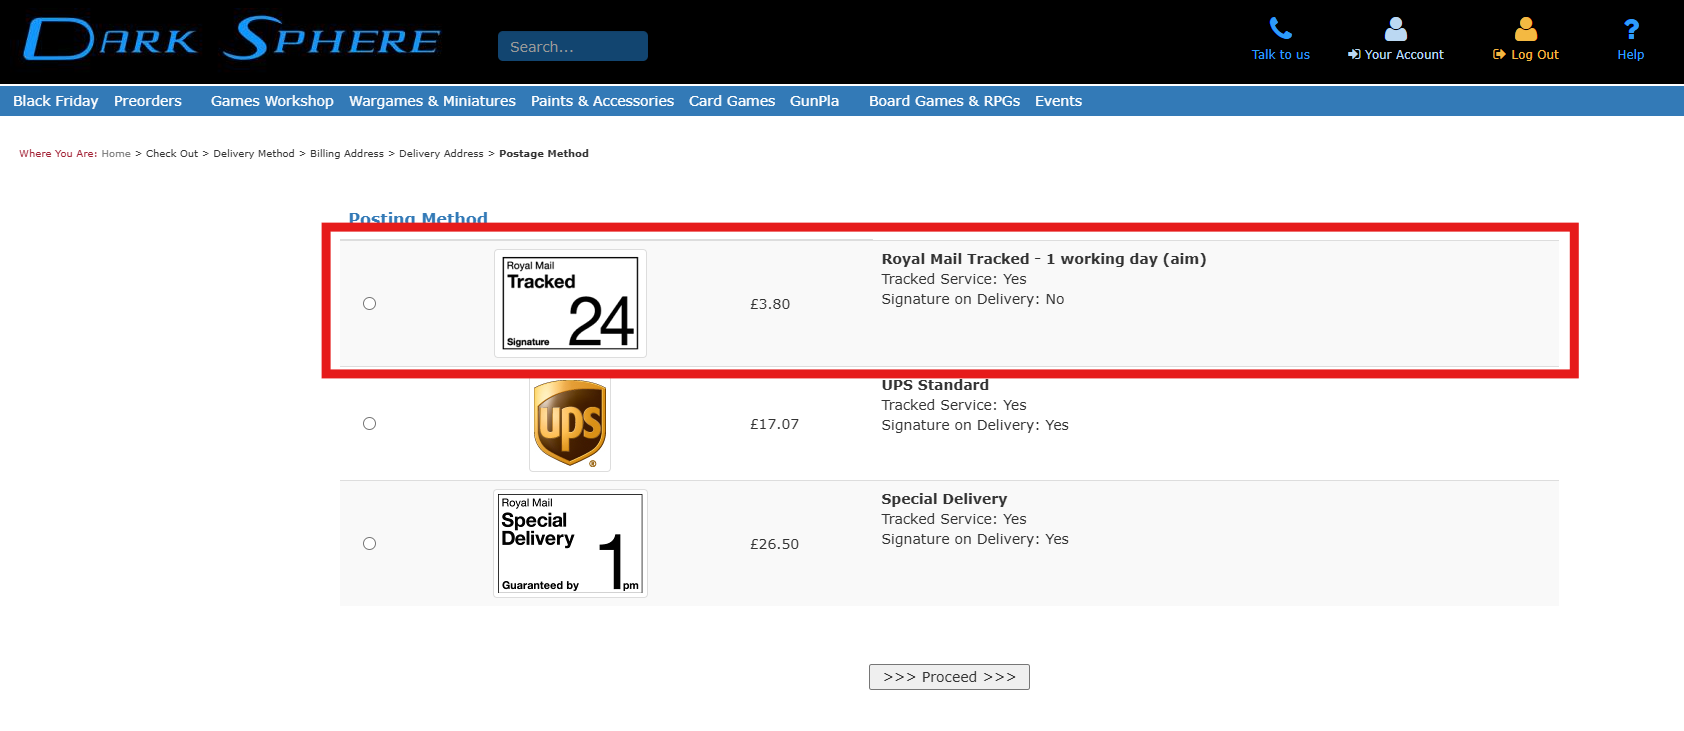This screenshot has height=731, width=1684.
Task: Click the Special Delivery title text
Action: [x=944, y=499]
